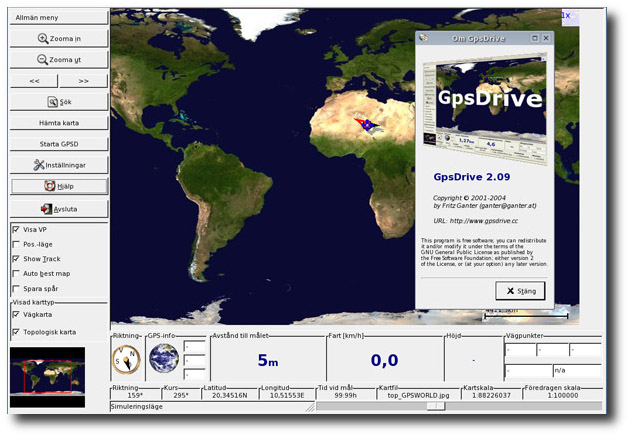
Task: Click the Om GpsDrive title bar icon
Action: 423,38
